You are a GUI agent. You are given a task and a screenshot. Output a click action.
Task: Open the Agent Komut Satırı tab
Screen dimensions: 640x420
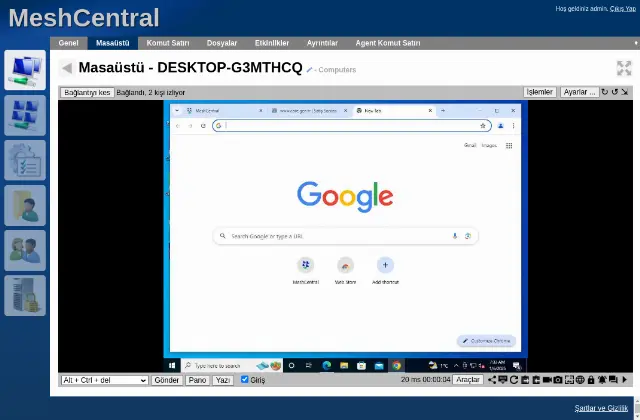pyautogui.click(x=388, y=43)
